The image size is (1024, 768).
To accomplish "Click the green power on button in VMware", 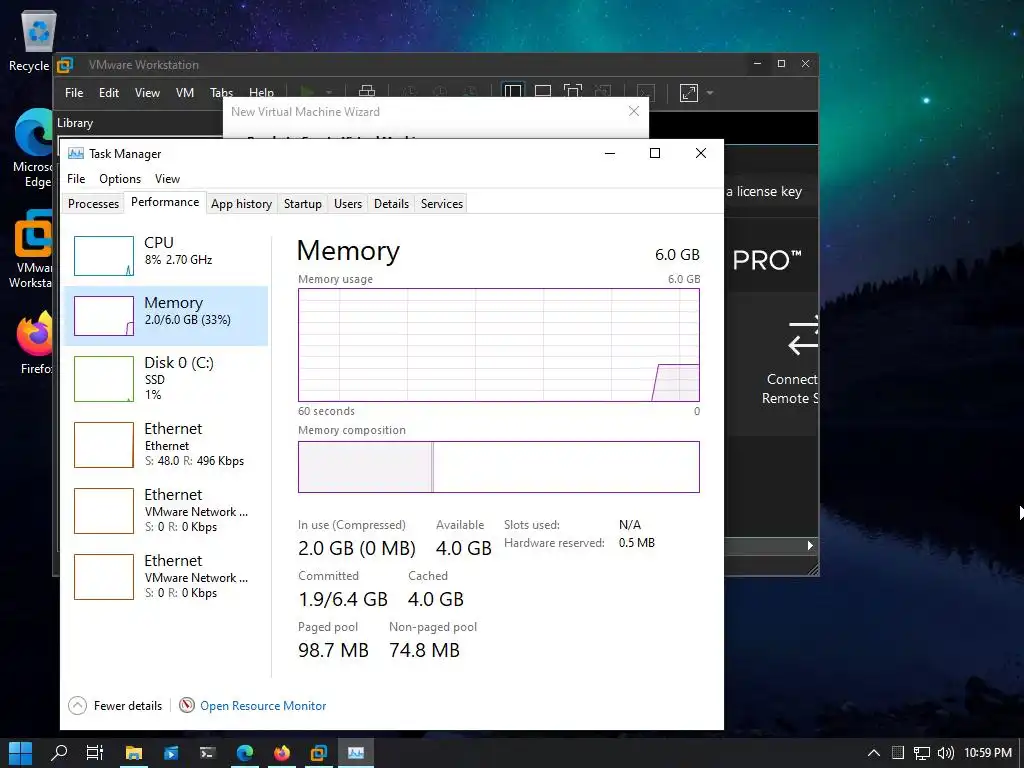I will 307,93.
